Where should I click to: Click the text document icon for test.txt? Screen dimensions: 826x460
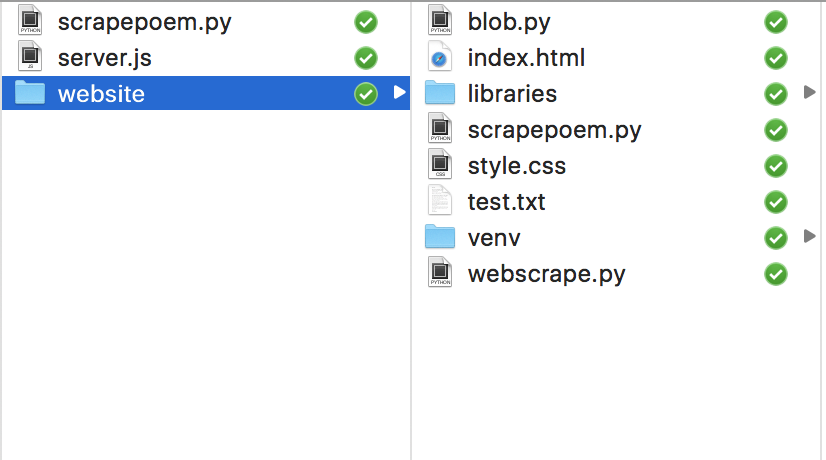tap(440, 200)
